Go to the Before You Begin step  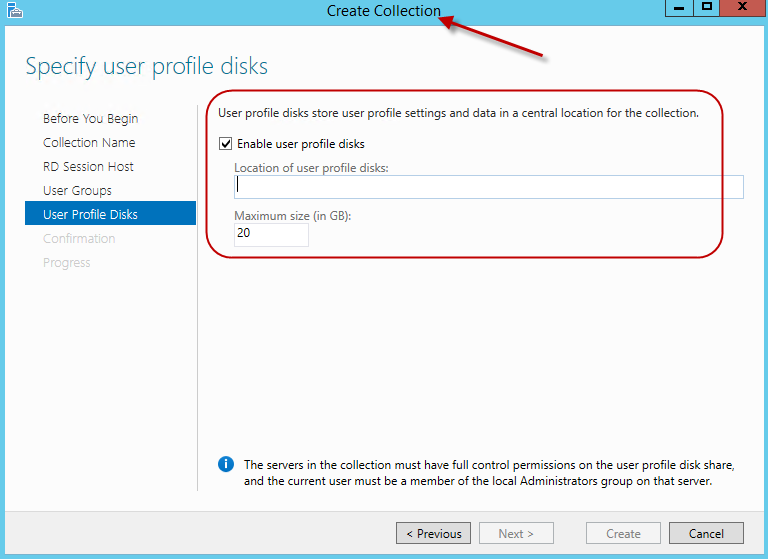pos(90,119)
